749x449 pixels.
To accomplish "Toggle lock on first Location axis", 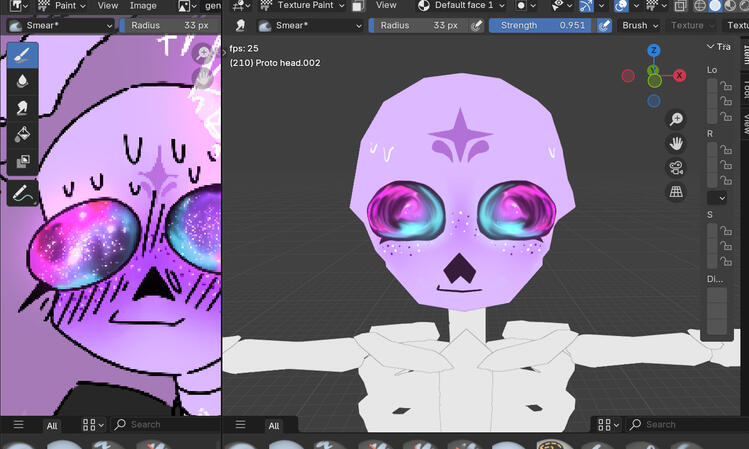I will point(726,86).
